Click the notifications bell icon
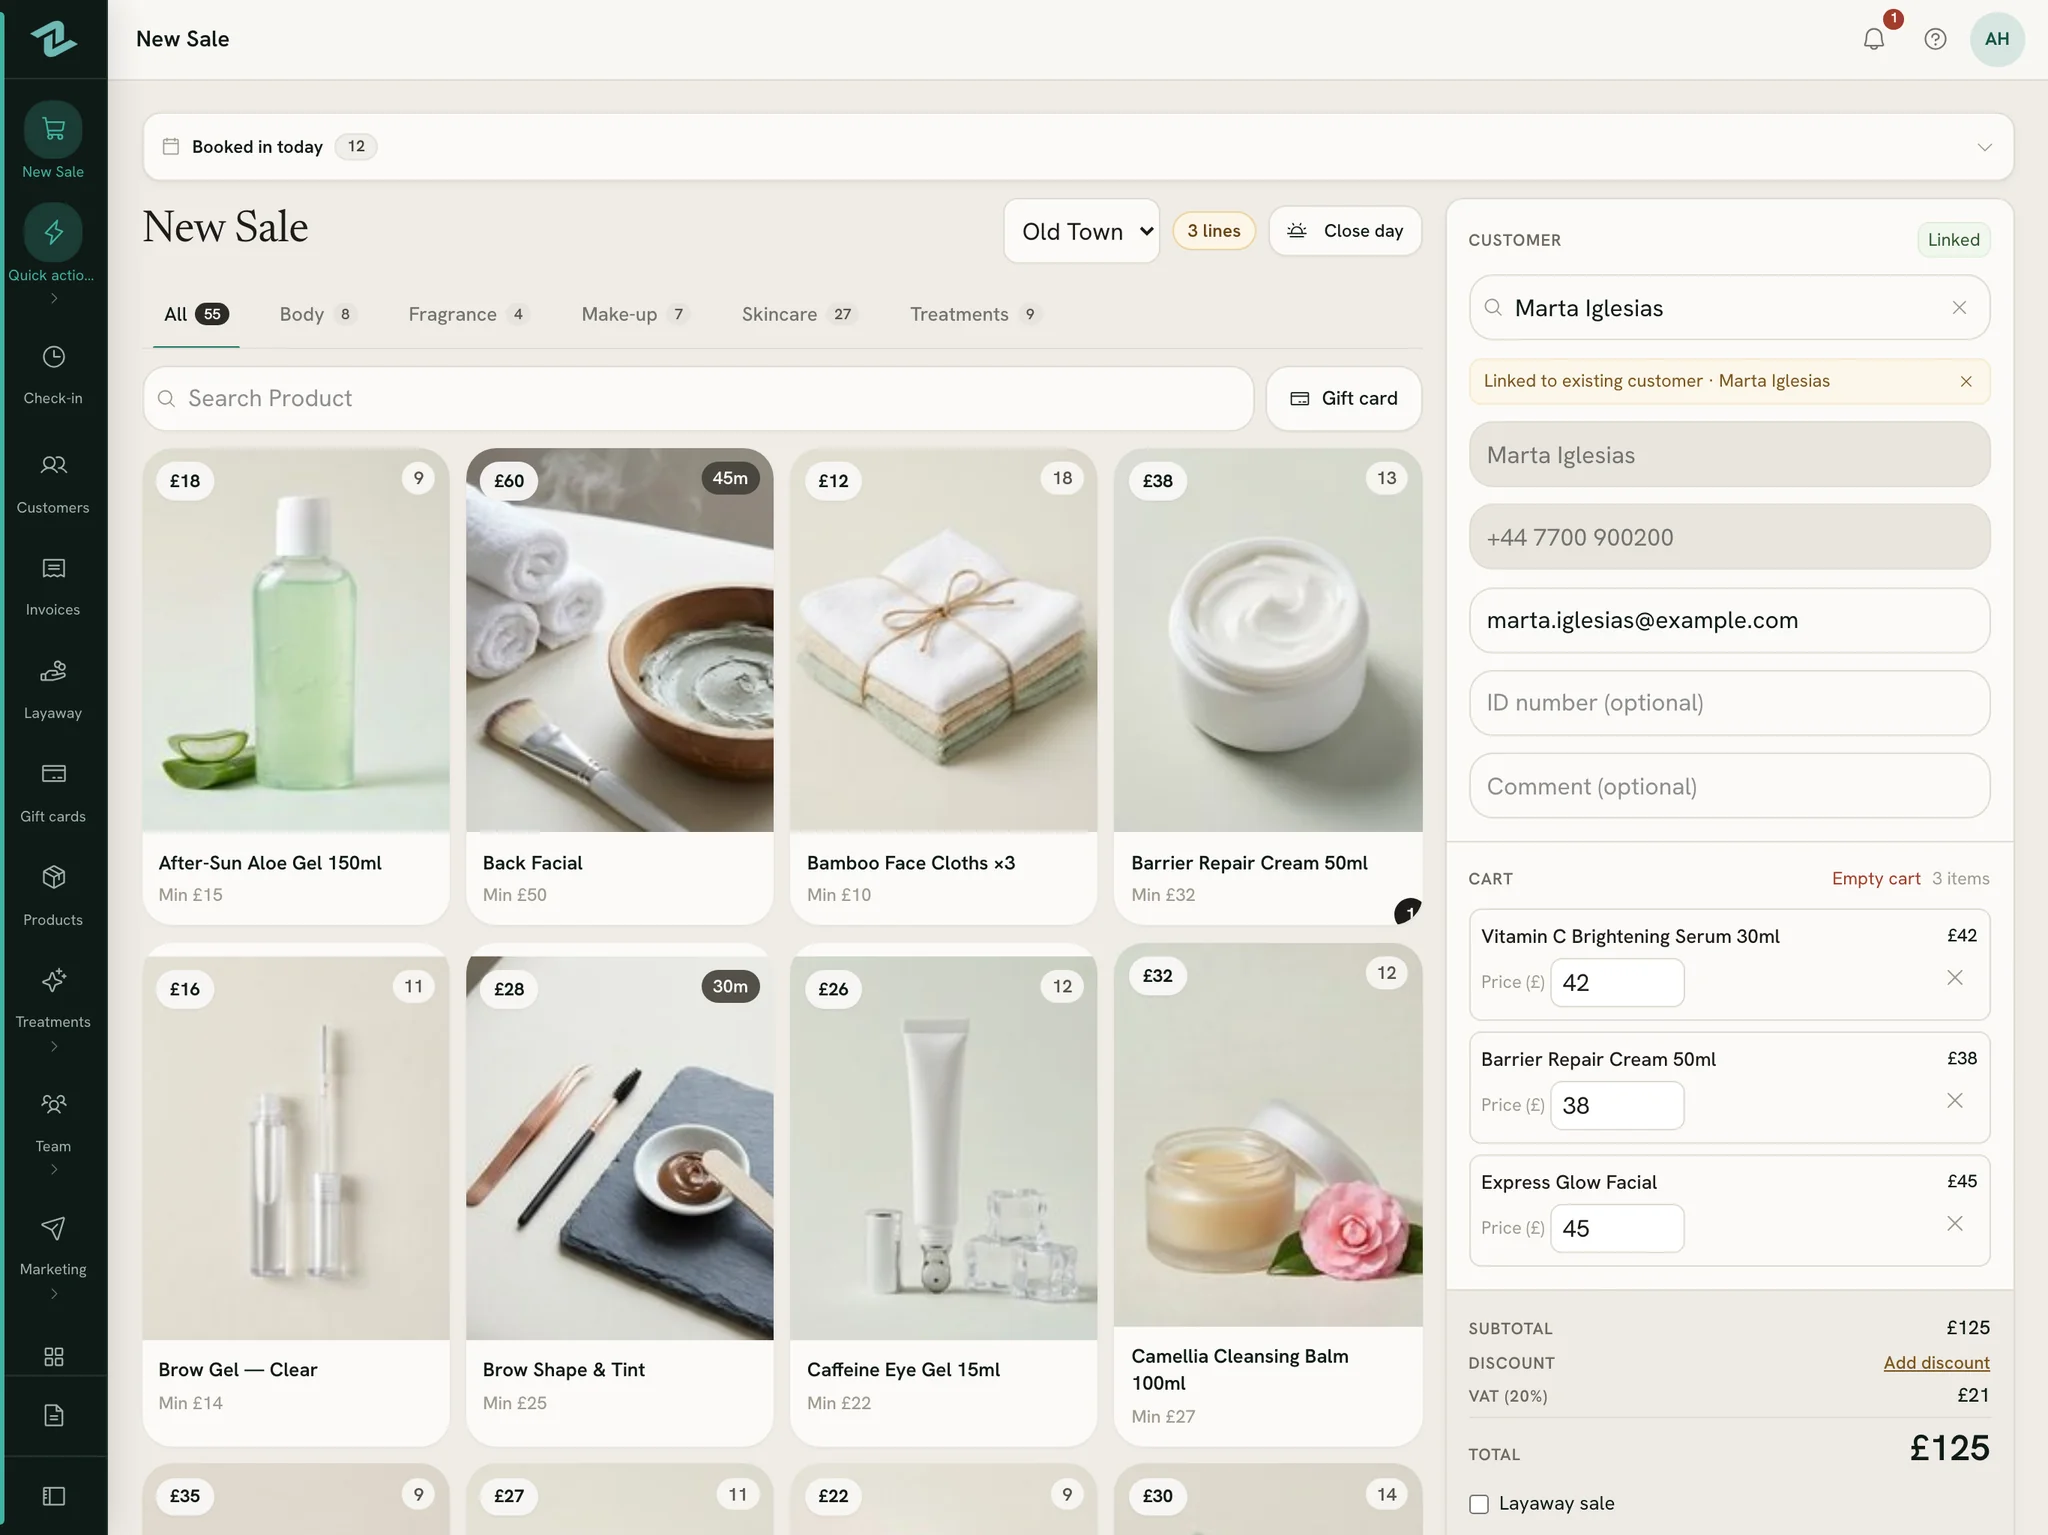The height and width of the screenshot is (1535, 2048). pos(1874,39)
